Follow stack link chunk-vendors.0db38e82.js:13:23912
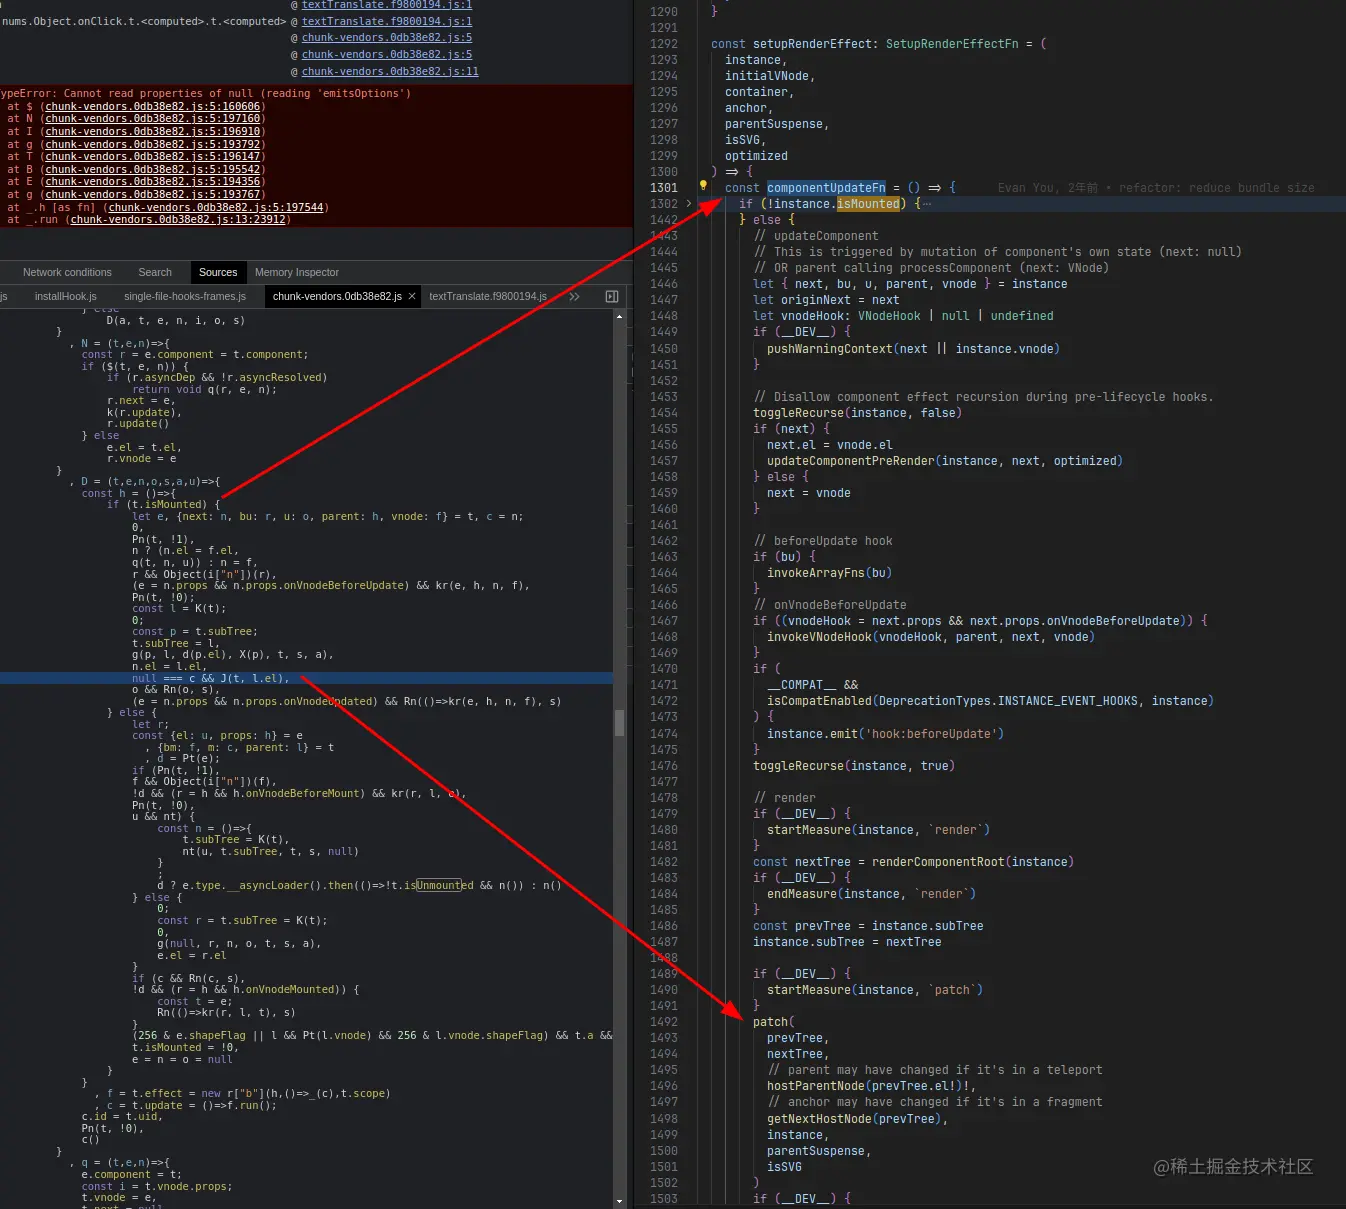The image size is (1346, 1209). 178,220
